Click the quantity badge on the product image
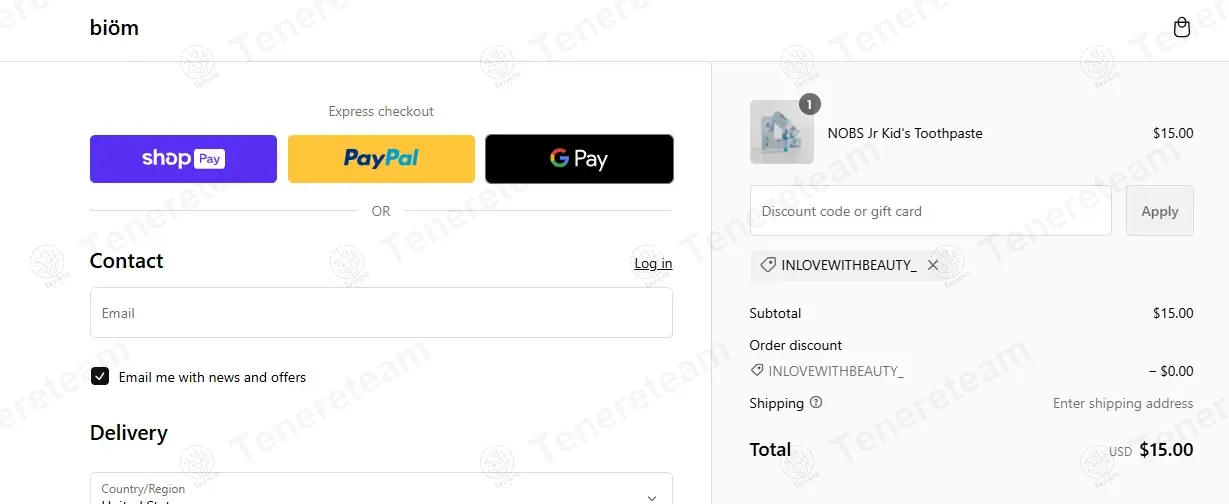 810,104
